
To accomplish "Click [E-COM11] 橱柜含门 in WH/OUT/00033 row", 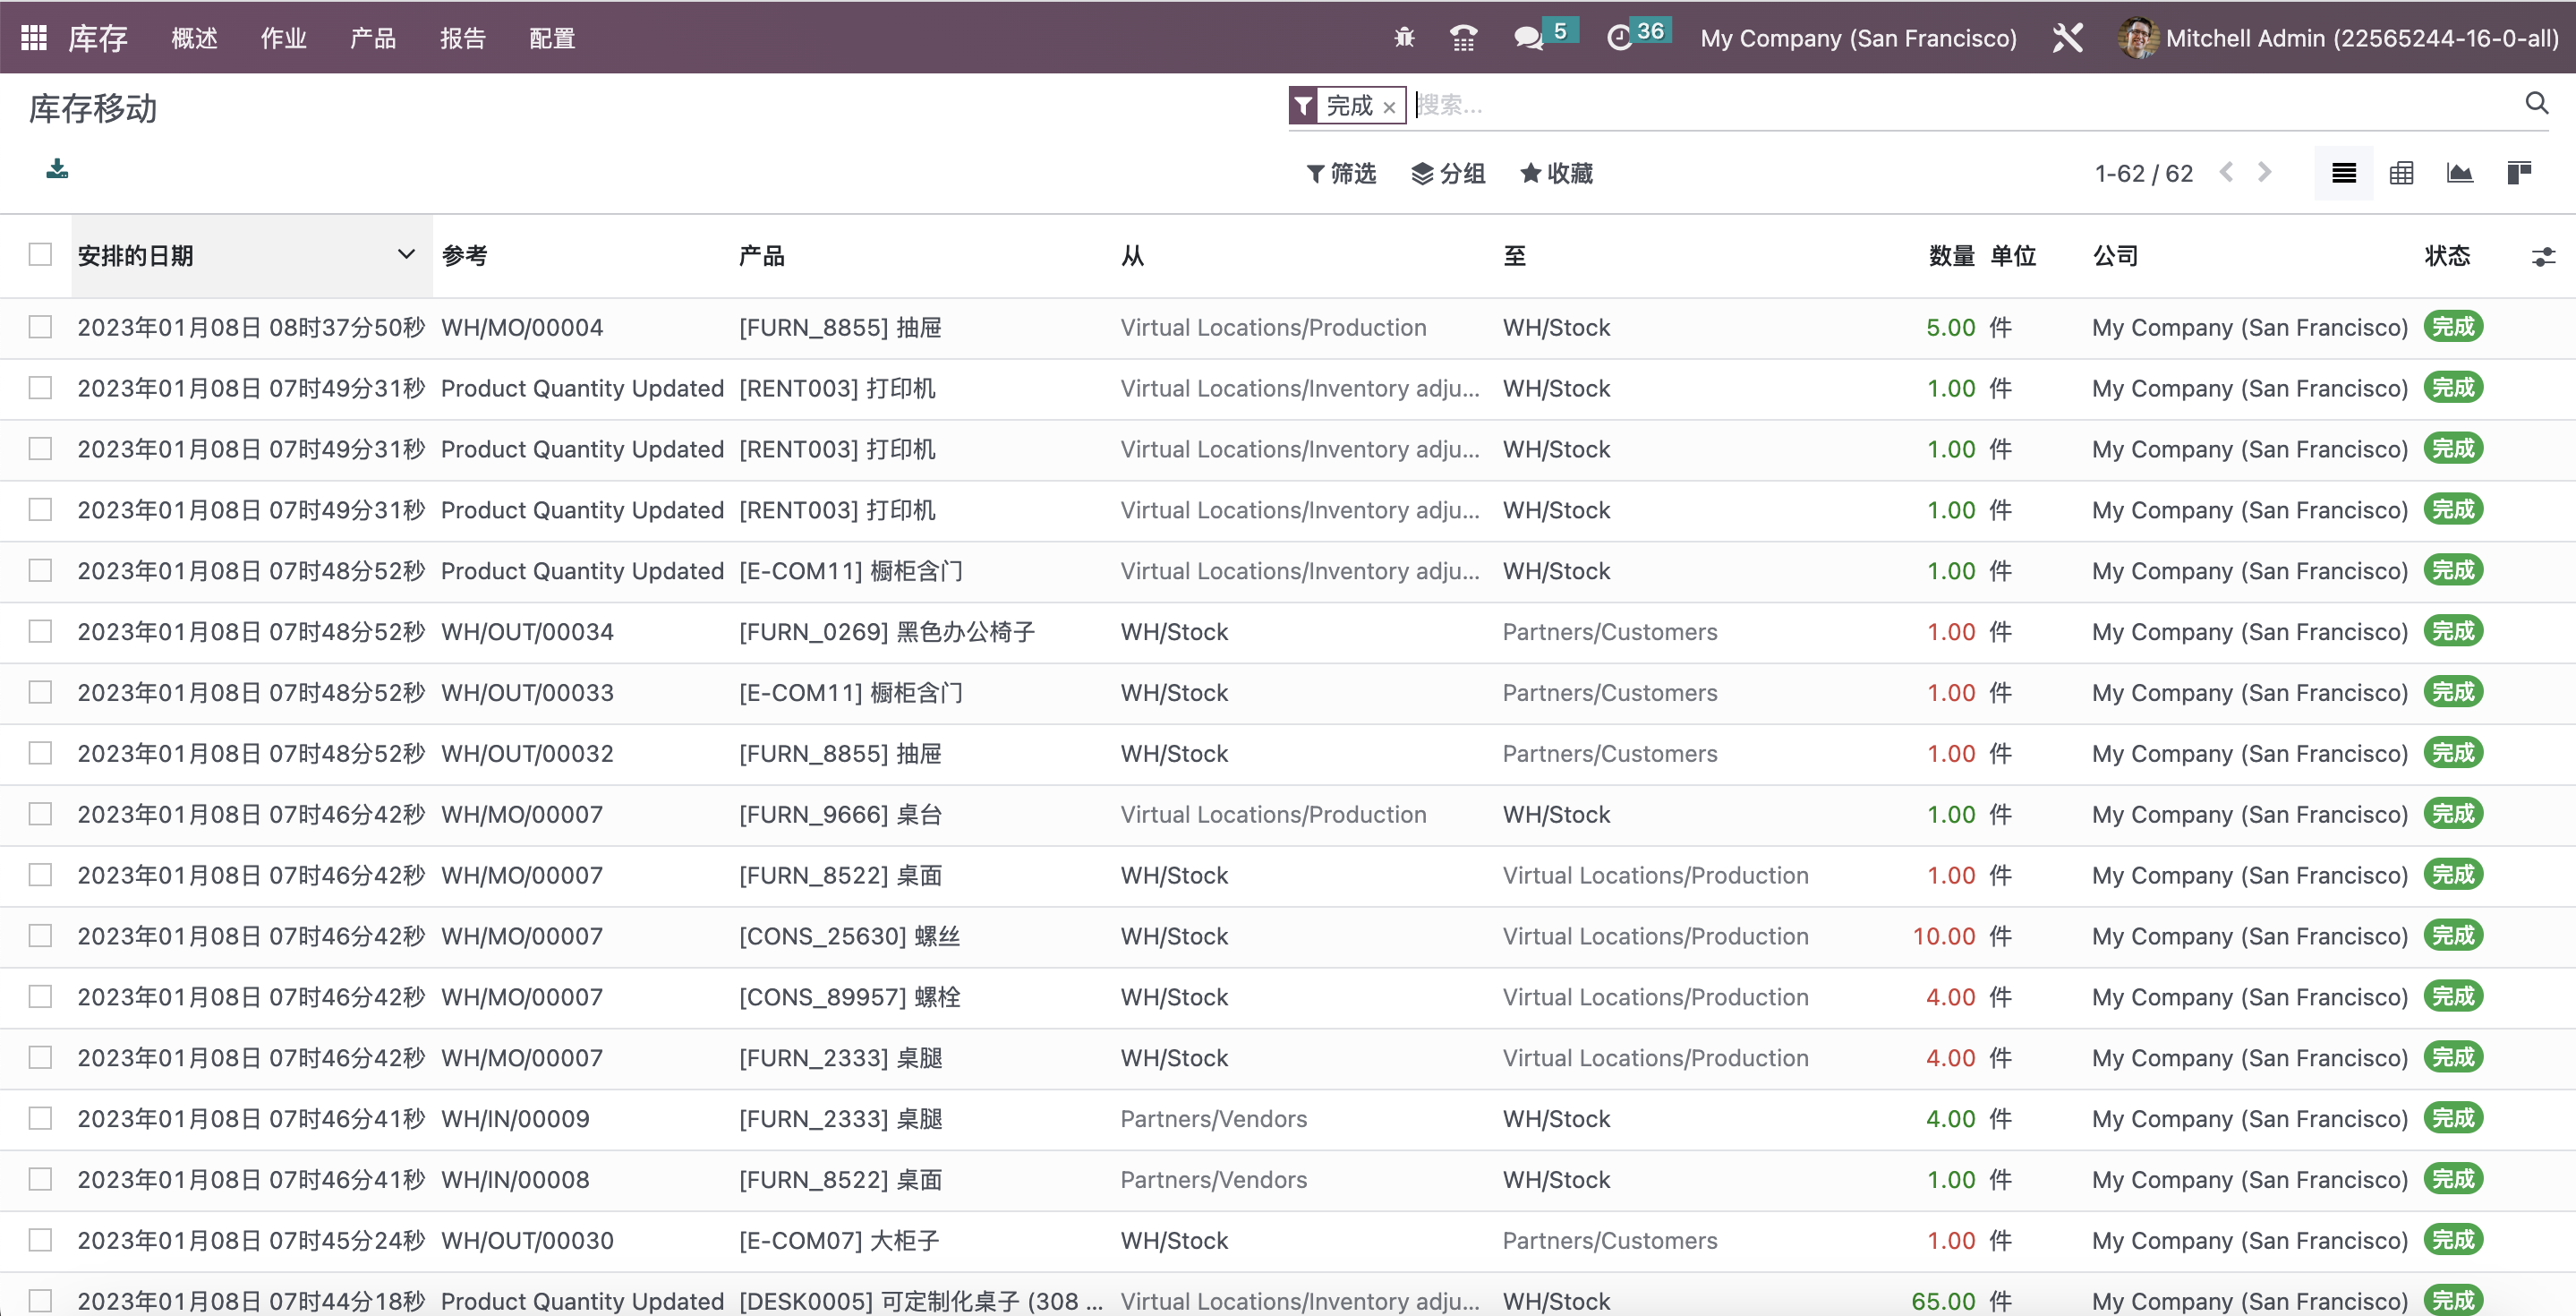I will point(851,693).
